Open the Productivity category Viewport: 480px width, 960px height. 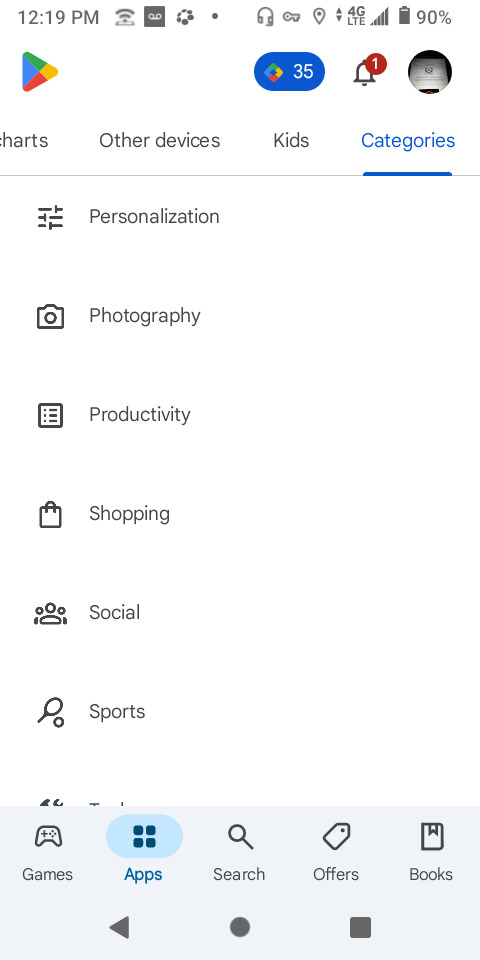point(240,414)
